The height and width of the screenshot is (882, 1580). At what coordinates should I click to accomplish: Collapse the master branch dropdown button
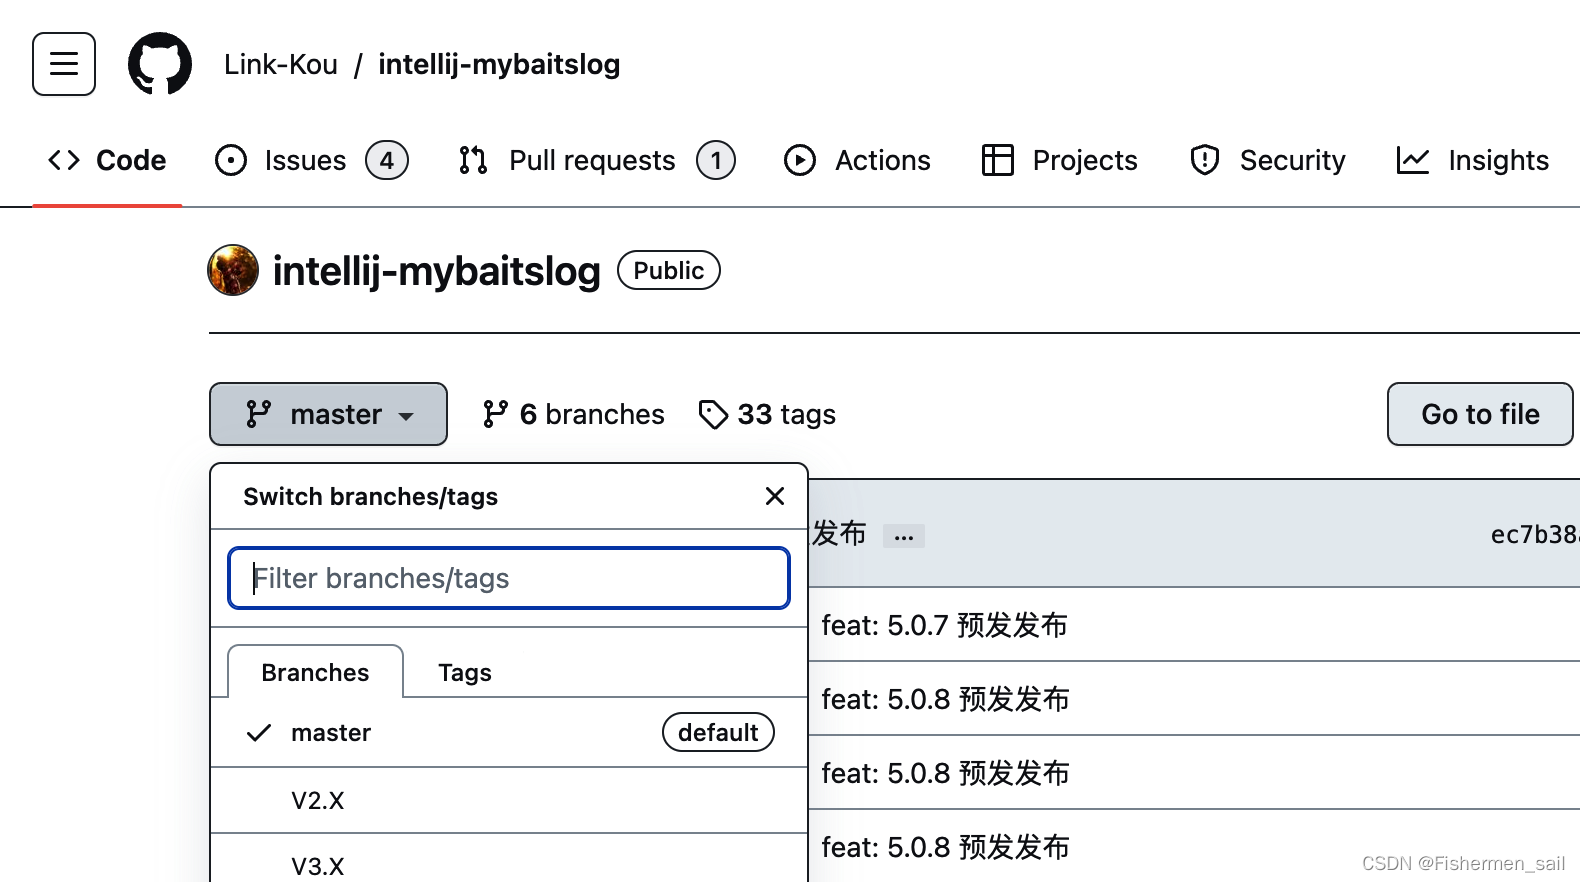pos(328,414)
